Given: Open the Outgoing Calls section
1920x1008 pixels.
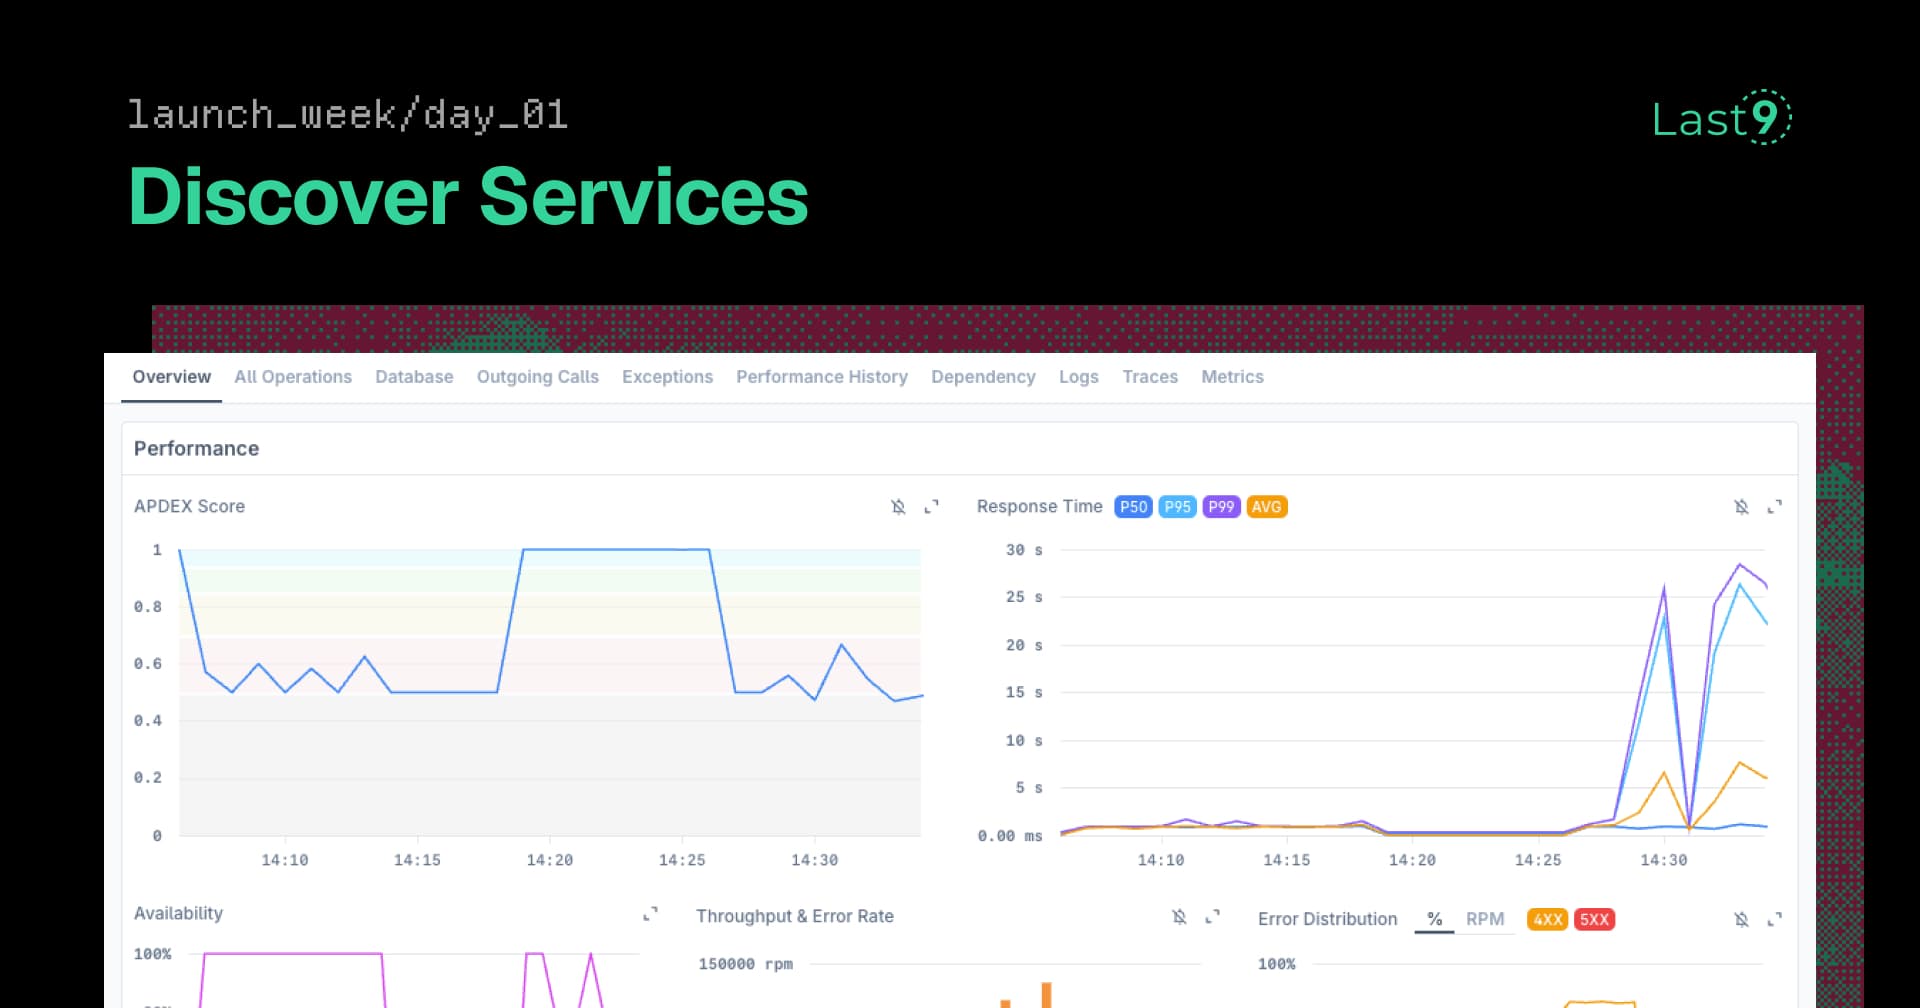Looking at the screenshot, I should (x=537, y=377).
